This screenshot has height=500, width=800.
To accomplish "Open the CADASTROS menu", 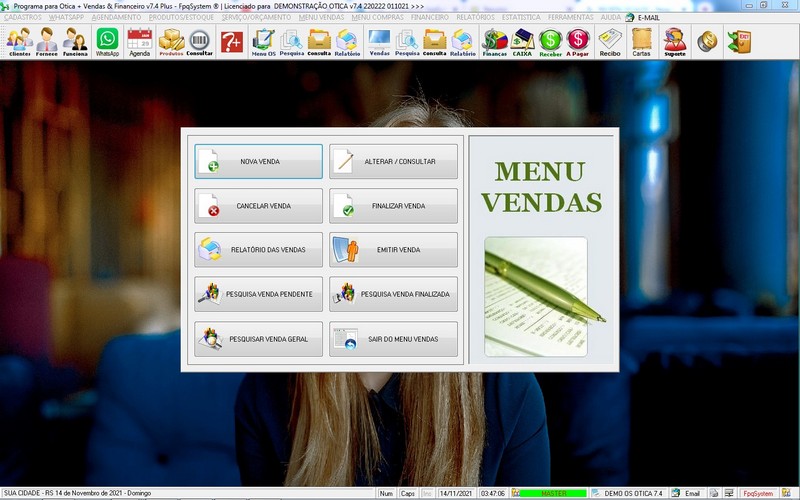I will coord(23,17).
